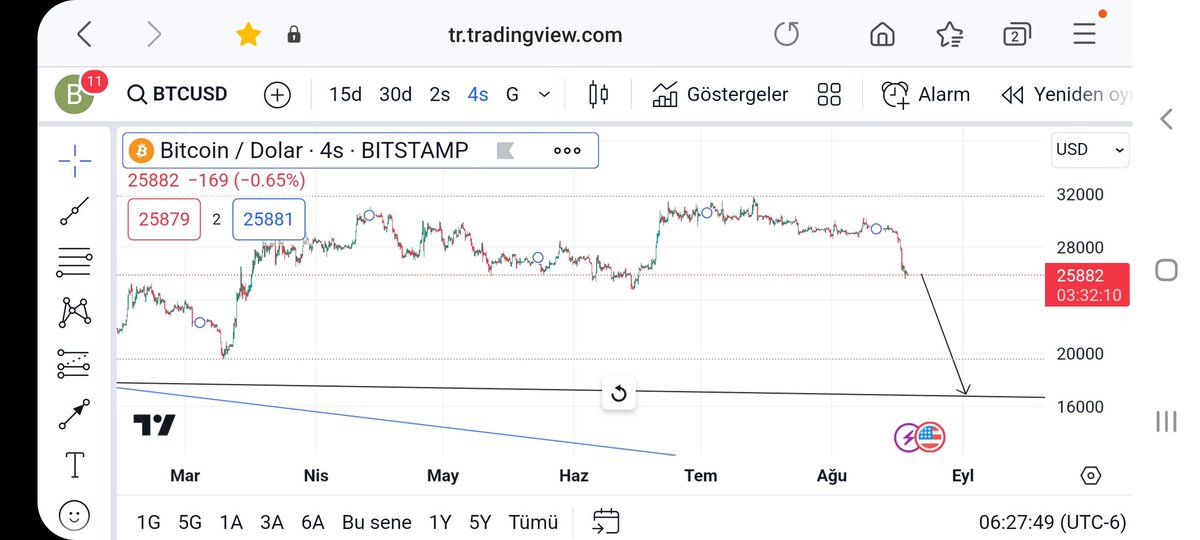
Task: Reload the page with refresh icon
Action: coord(787,35)
